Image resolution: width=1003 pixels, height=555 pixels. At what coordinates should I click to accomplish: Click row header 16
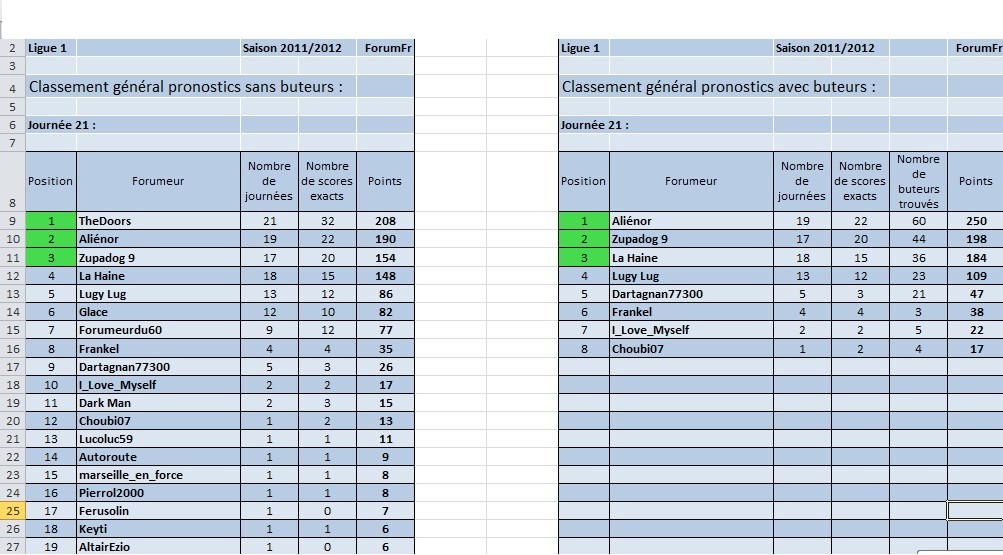point(12,349)
